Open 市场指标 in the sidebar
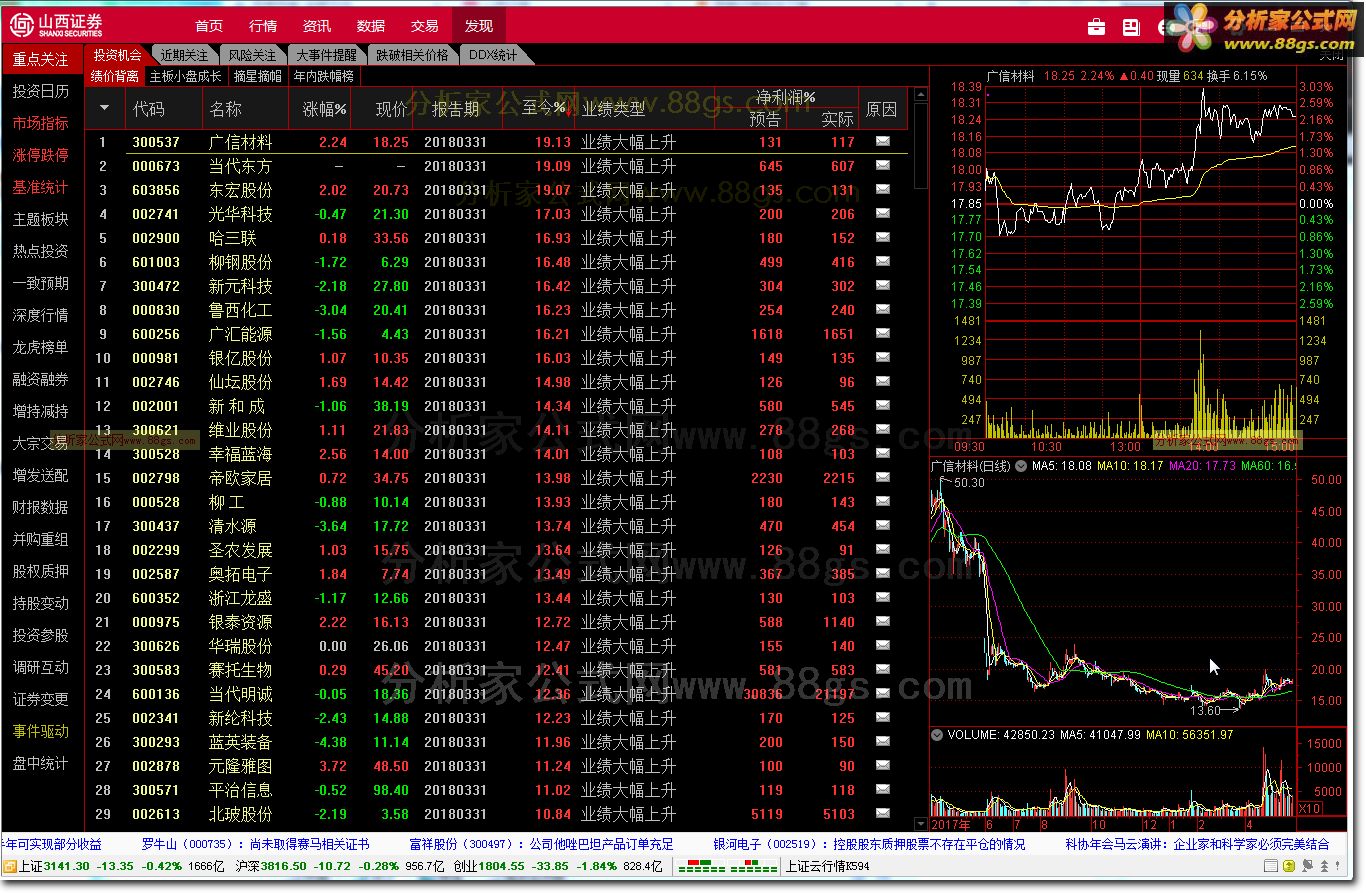Viewport: 1366px width, 893px height. [41, 124]
